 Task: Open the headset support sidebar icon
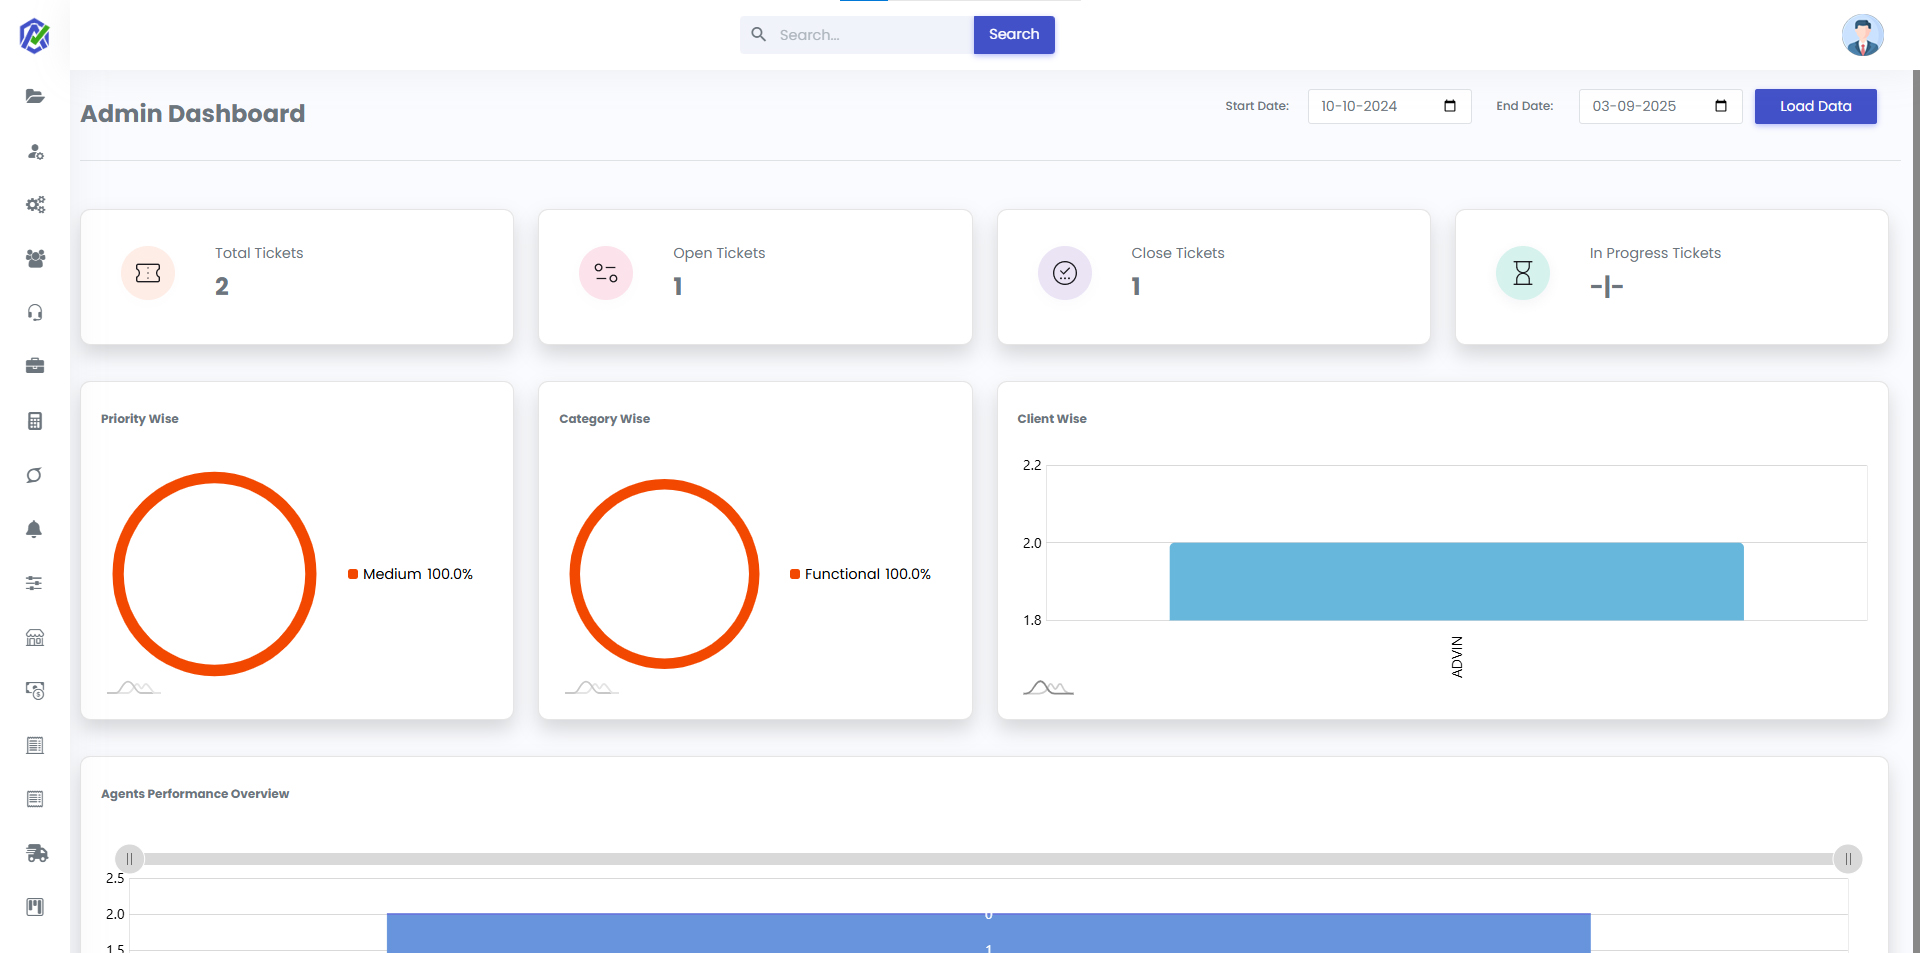35,313
